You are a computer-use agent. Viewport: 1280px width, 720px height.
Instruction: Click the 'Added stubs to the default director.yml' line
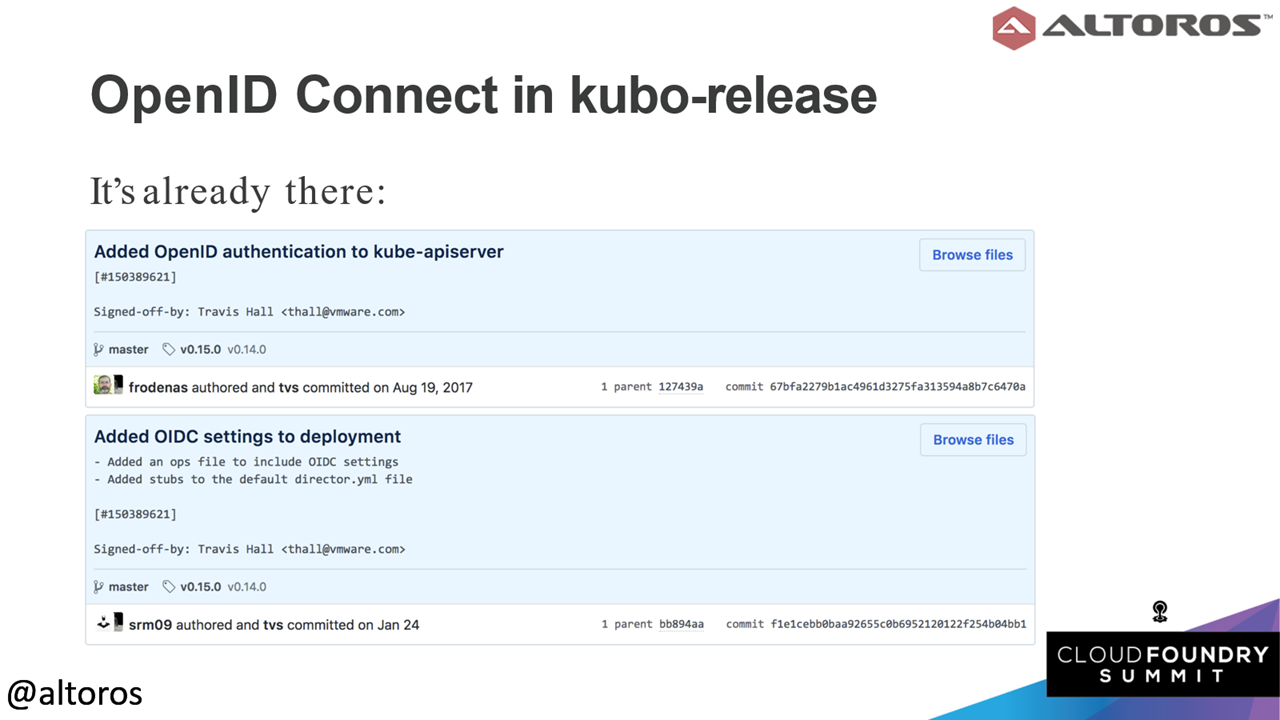point(253,479)
